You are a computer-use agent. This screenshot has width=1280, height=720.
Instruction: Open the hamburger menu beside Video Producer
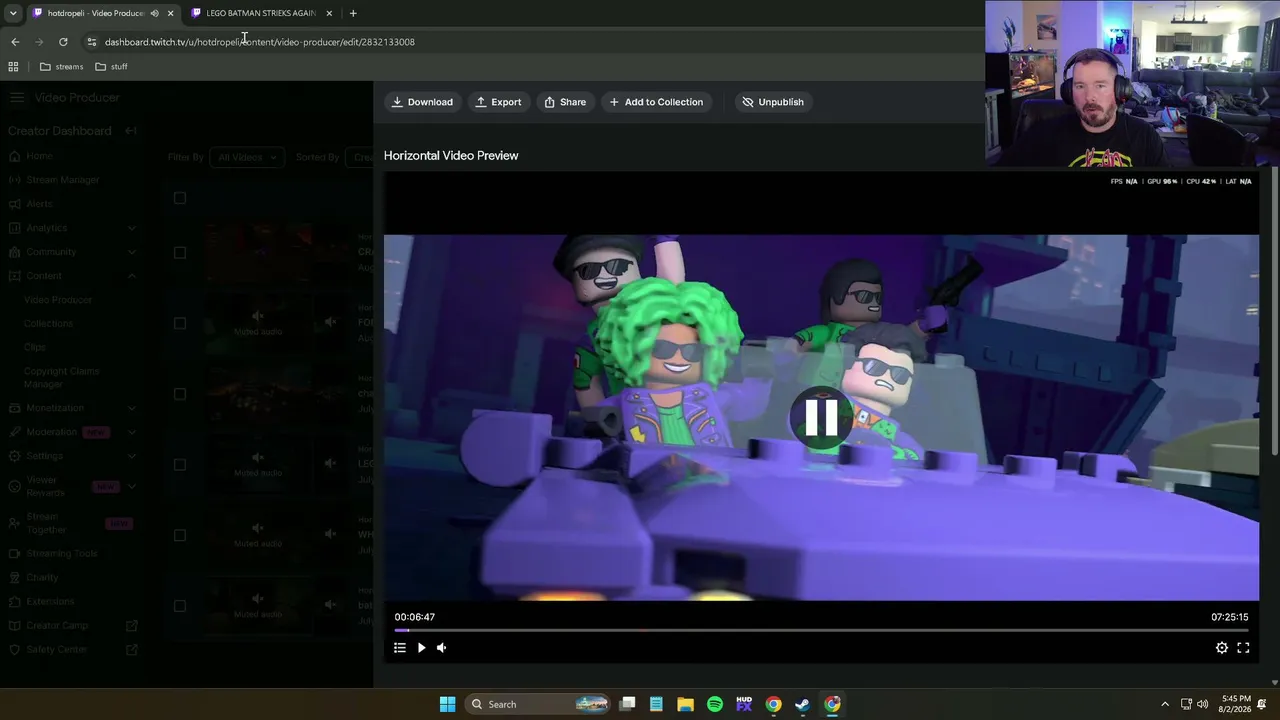pyautogui.click(x=17, y=97)
